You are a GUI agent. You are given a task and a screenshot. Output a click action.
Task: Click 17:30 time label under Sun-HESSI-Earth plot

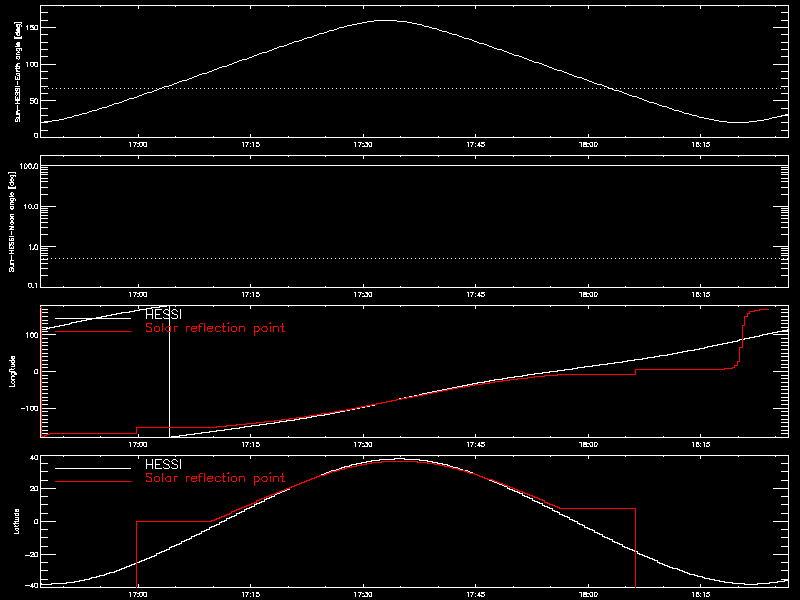(363, 145)
